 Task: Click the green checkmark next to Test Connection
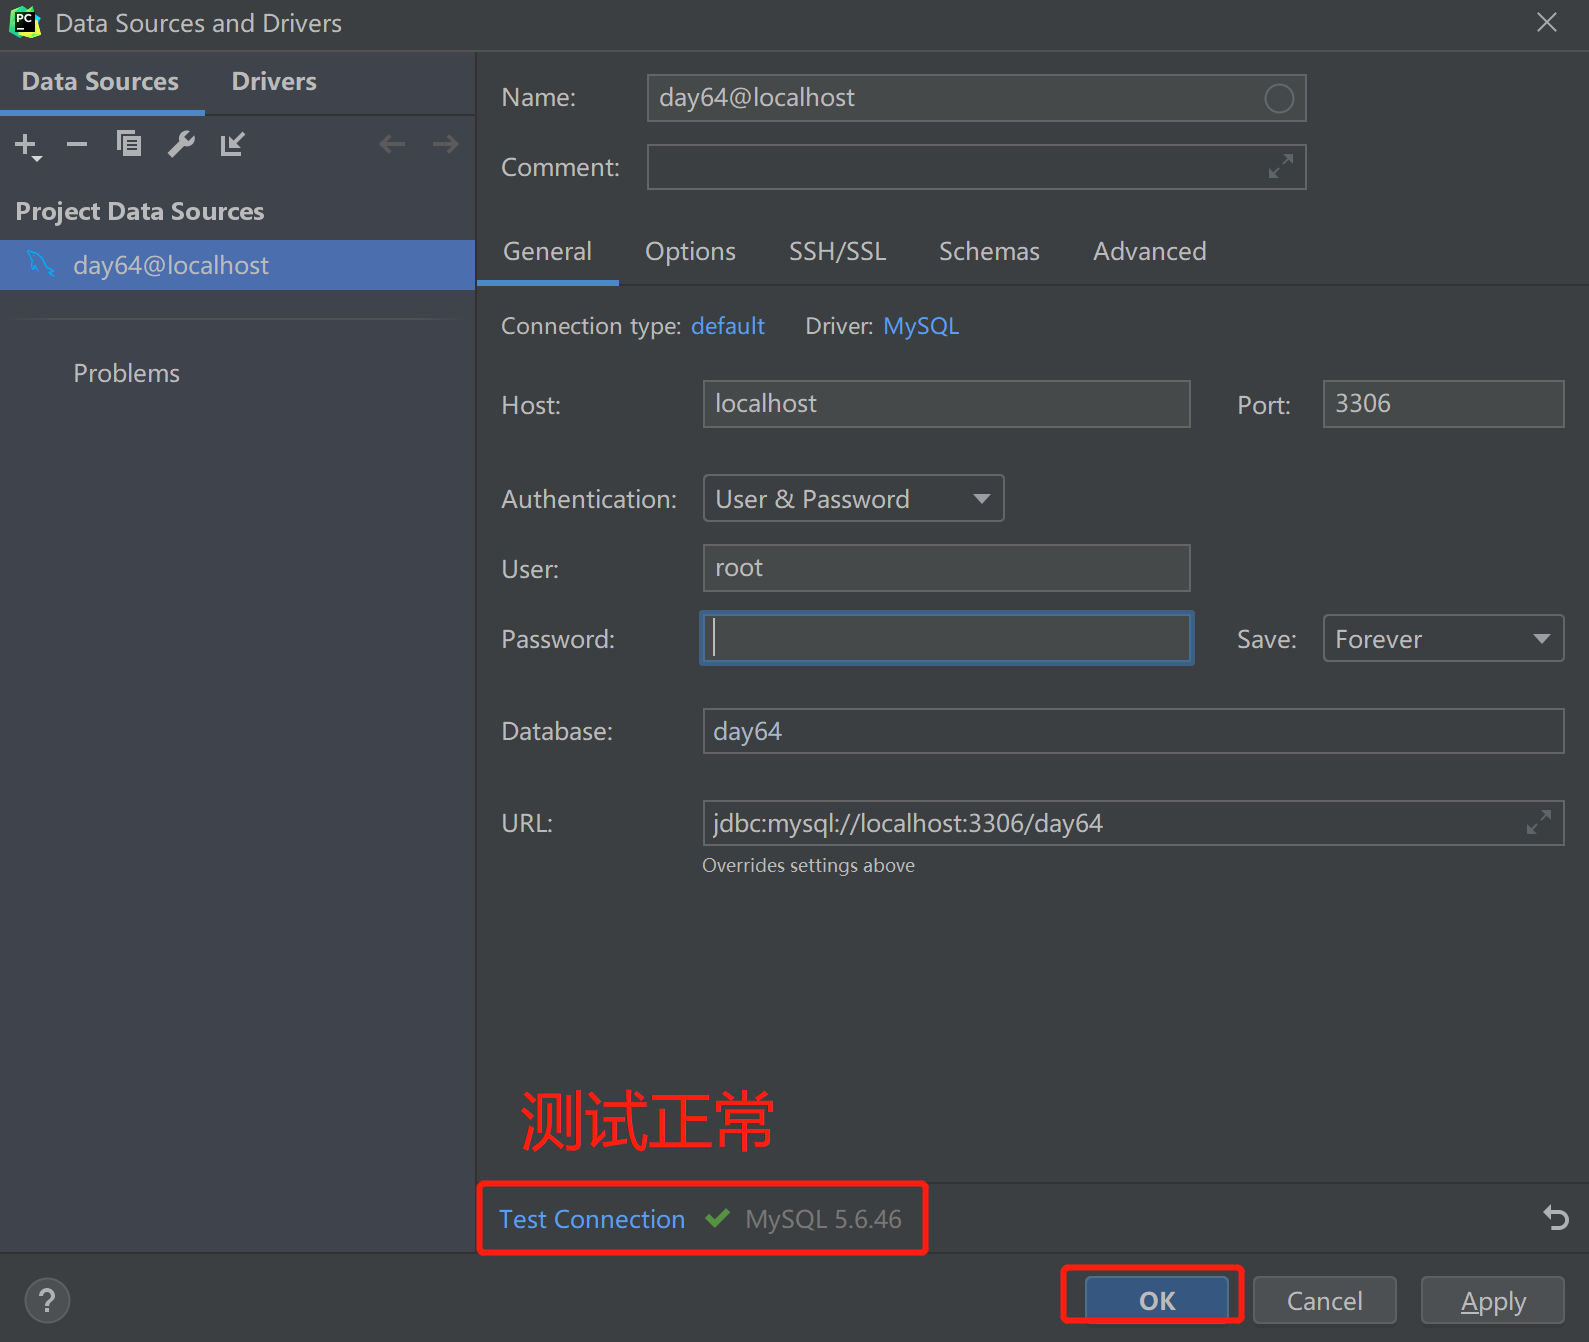(717, 1218)
